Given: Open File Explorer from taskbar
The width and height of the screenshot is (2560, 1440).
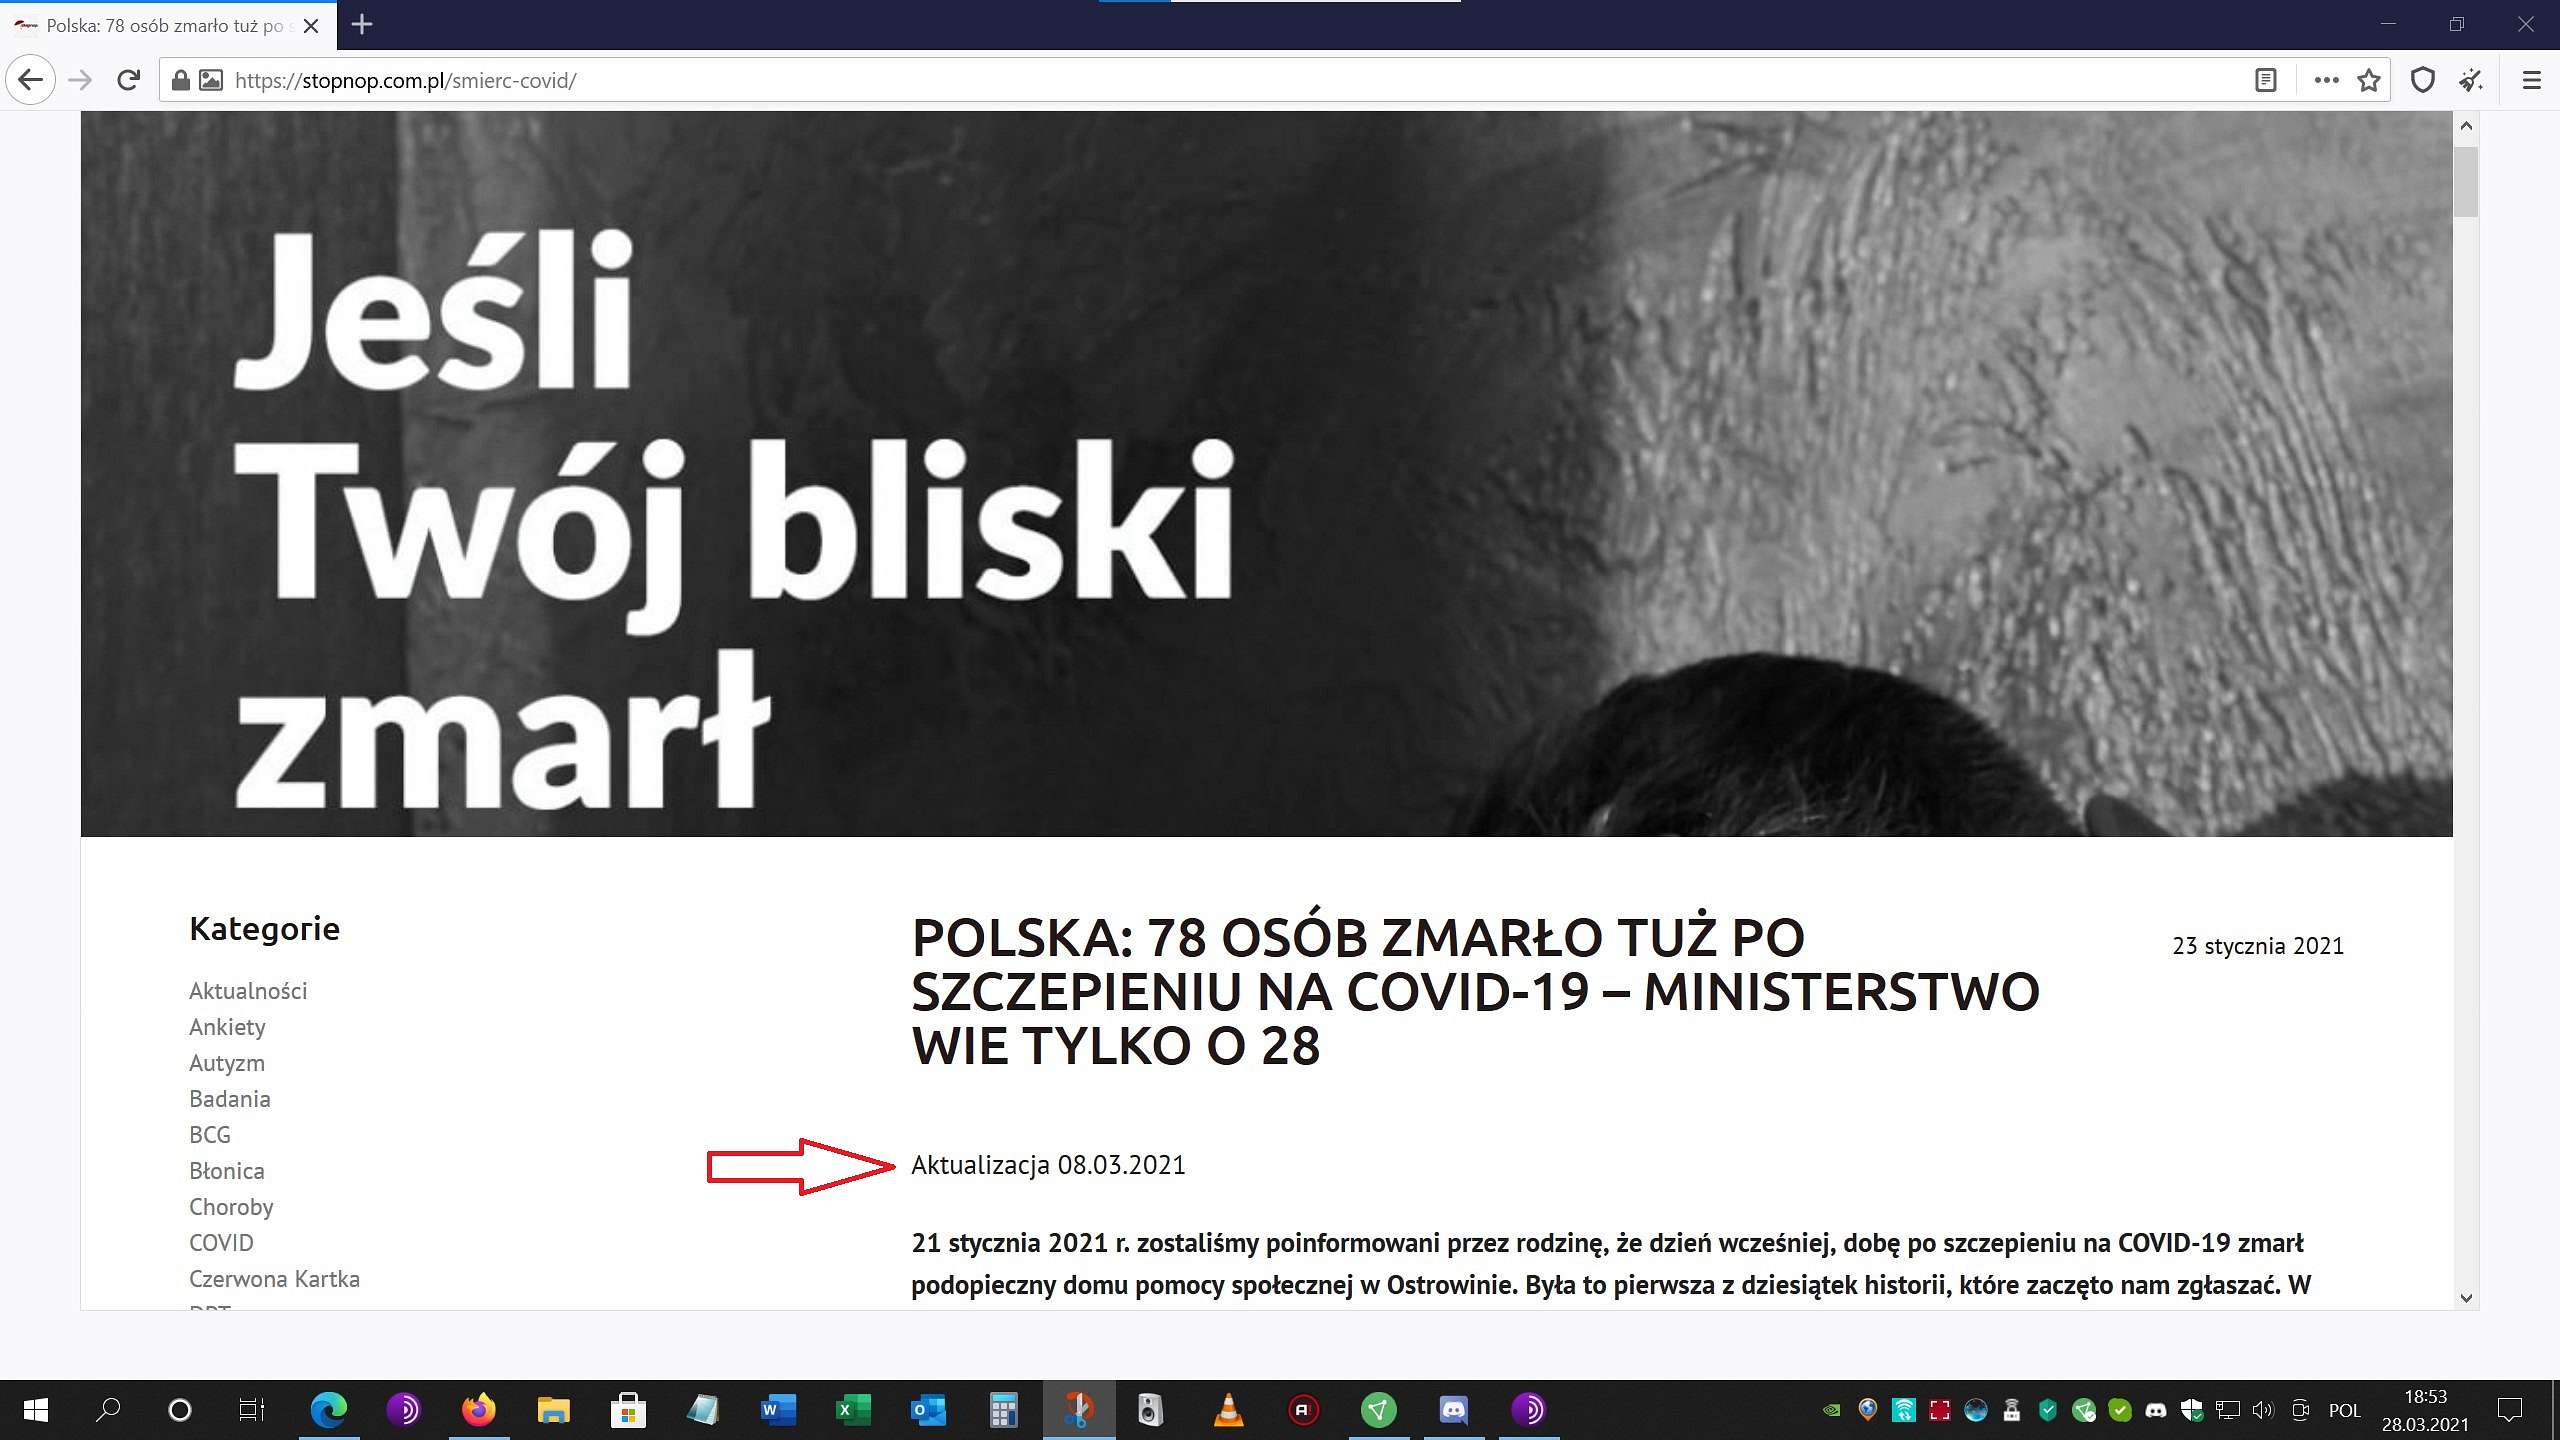Looking at the screenshot, I should pyautogui.click(x=553, y=1410).
